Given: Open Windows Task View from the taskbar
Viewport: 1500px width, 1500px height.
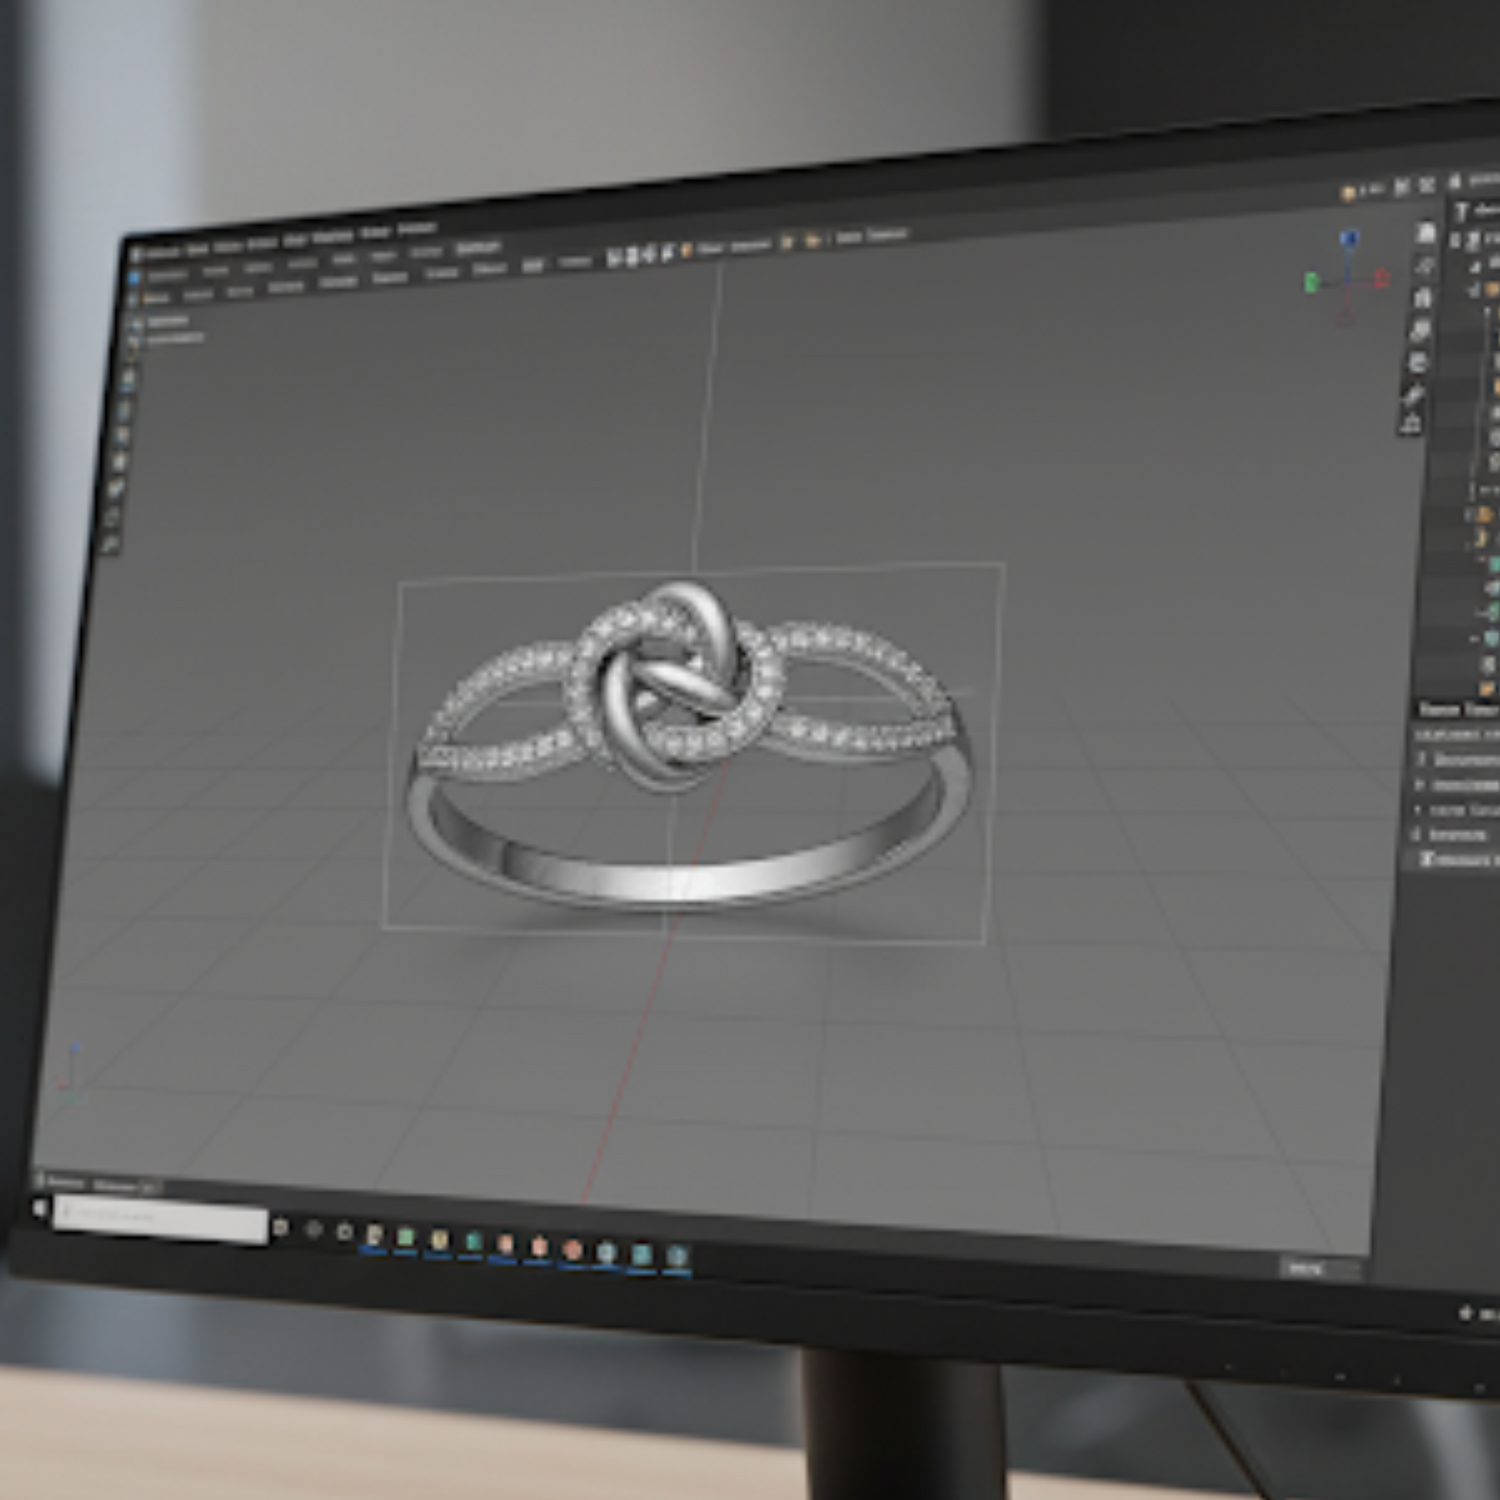Looking at the screenshot, I should (x=281, y=1227).
